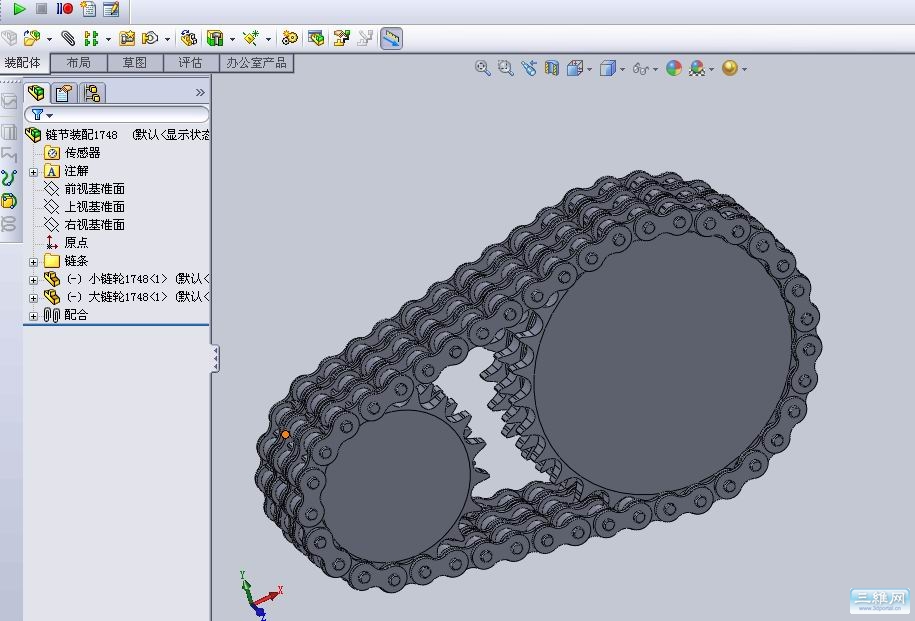Expand the panel tabs with double chevron
This screenshot has height=621, width=915.
[200, 92]
